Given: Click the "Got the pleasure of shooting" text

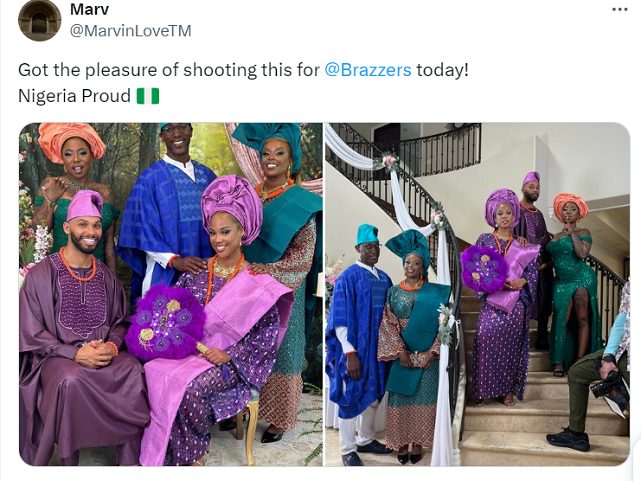Looking at the screenshot, I should (x=170, y=70).
